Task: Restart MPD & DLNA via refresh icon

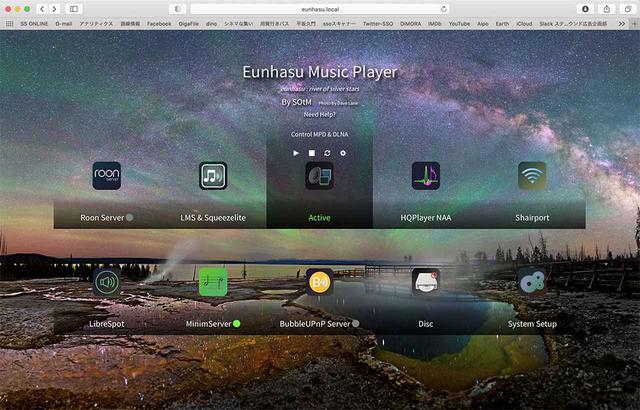Action: [327, 153]
